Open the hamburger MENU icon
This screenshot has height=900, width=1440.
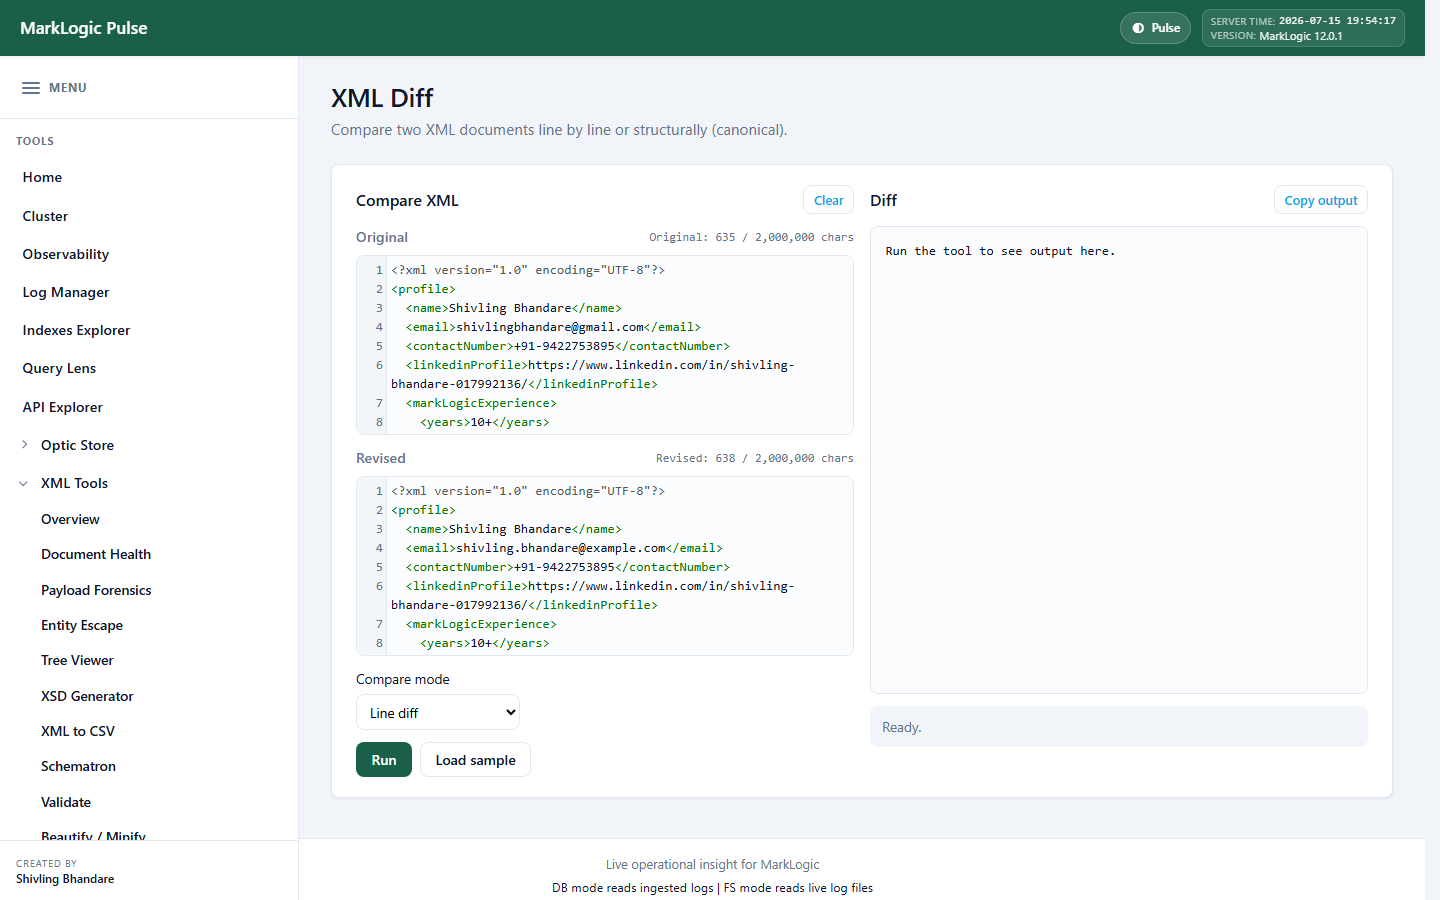pos(31,88)
